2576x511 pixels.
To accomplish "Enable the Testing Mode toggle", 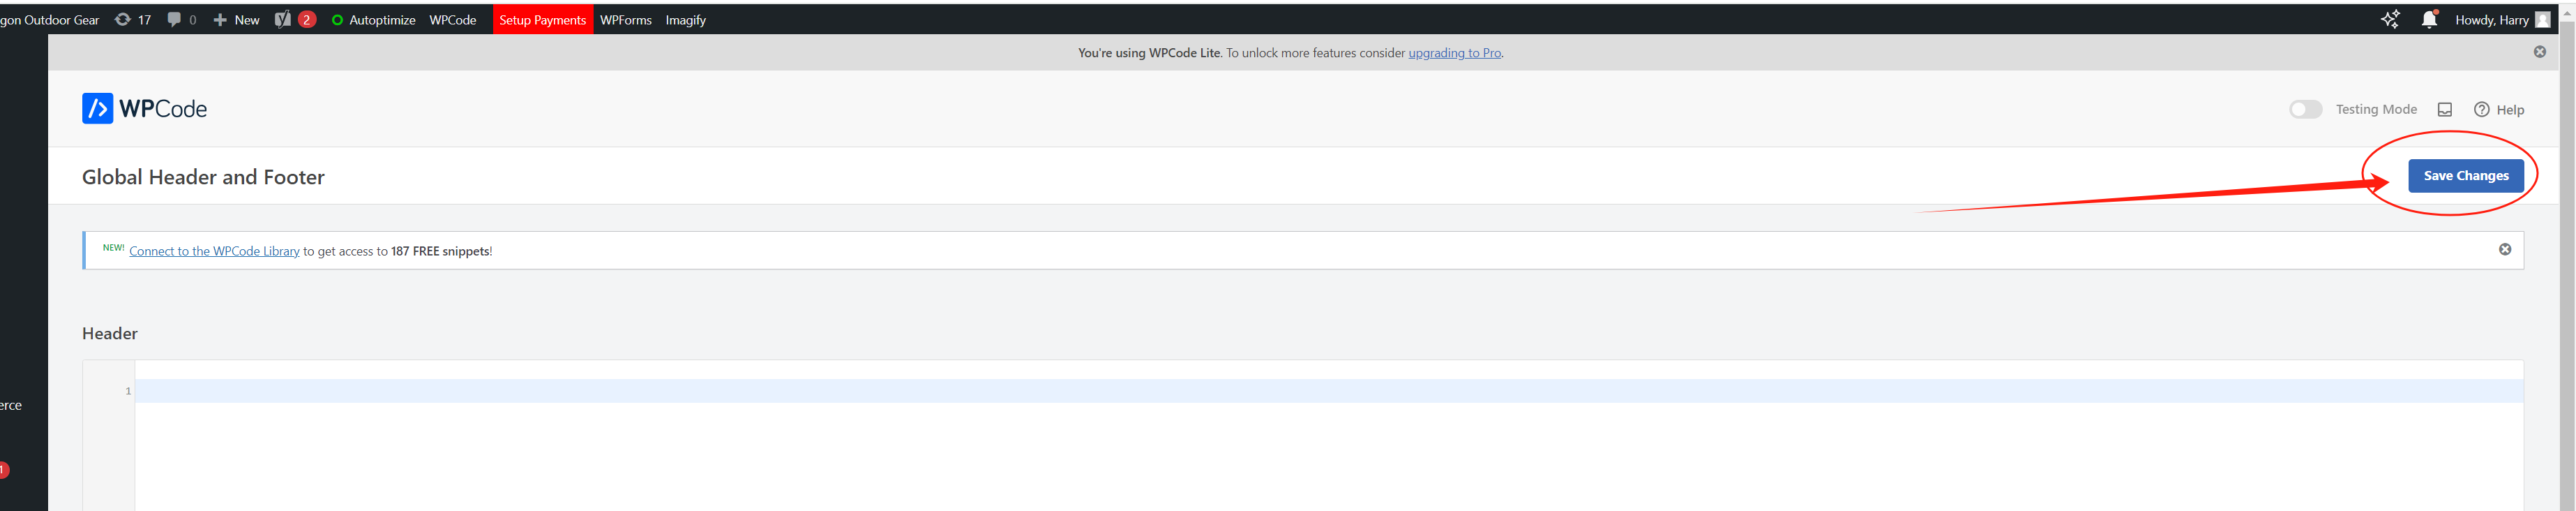I will [x=2305, y=110].
